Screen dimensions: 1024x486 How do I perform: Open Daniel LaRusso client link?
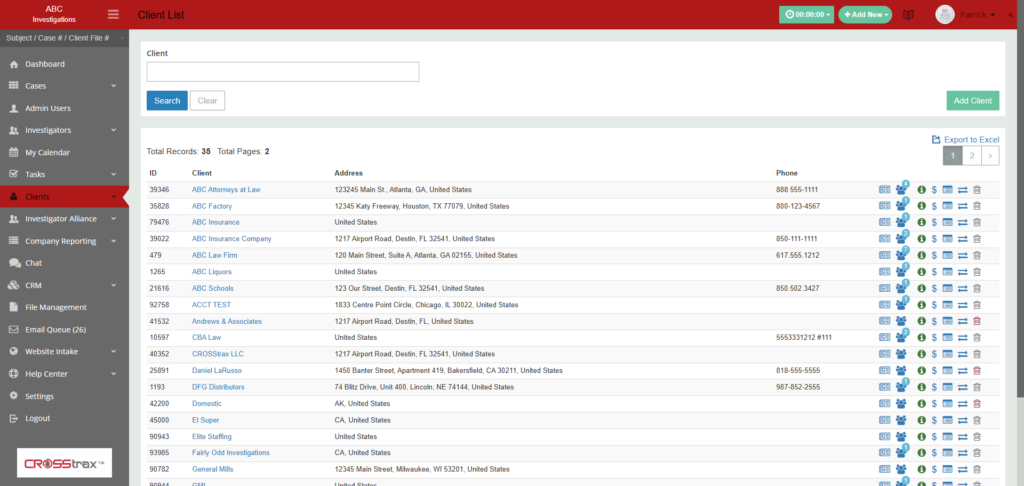217,370
